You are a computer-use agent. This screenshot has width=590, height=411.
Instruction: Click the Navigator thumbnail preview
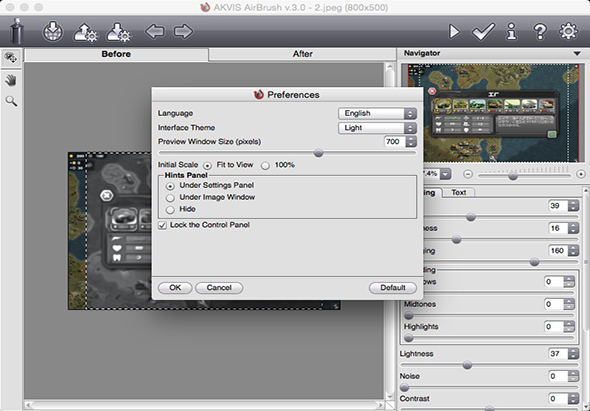pyautogui.click(x=494, y=113)
